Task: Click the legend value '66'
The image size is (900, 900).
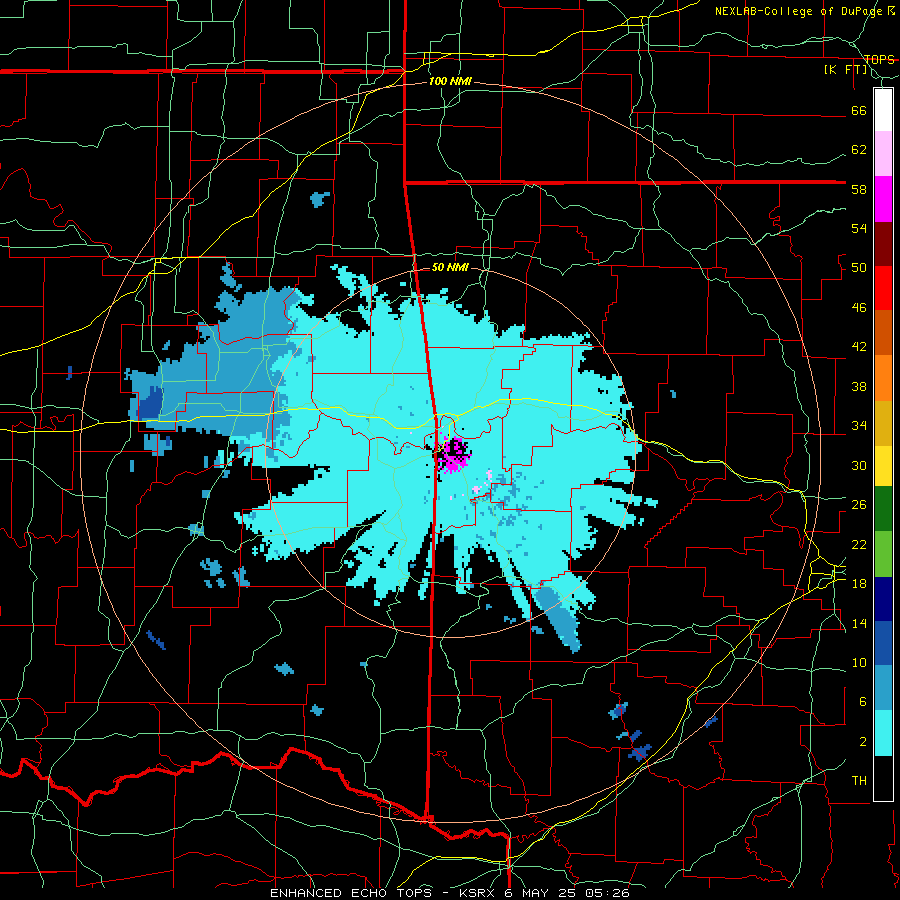Action: 859,110
